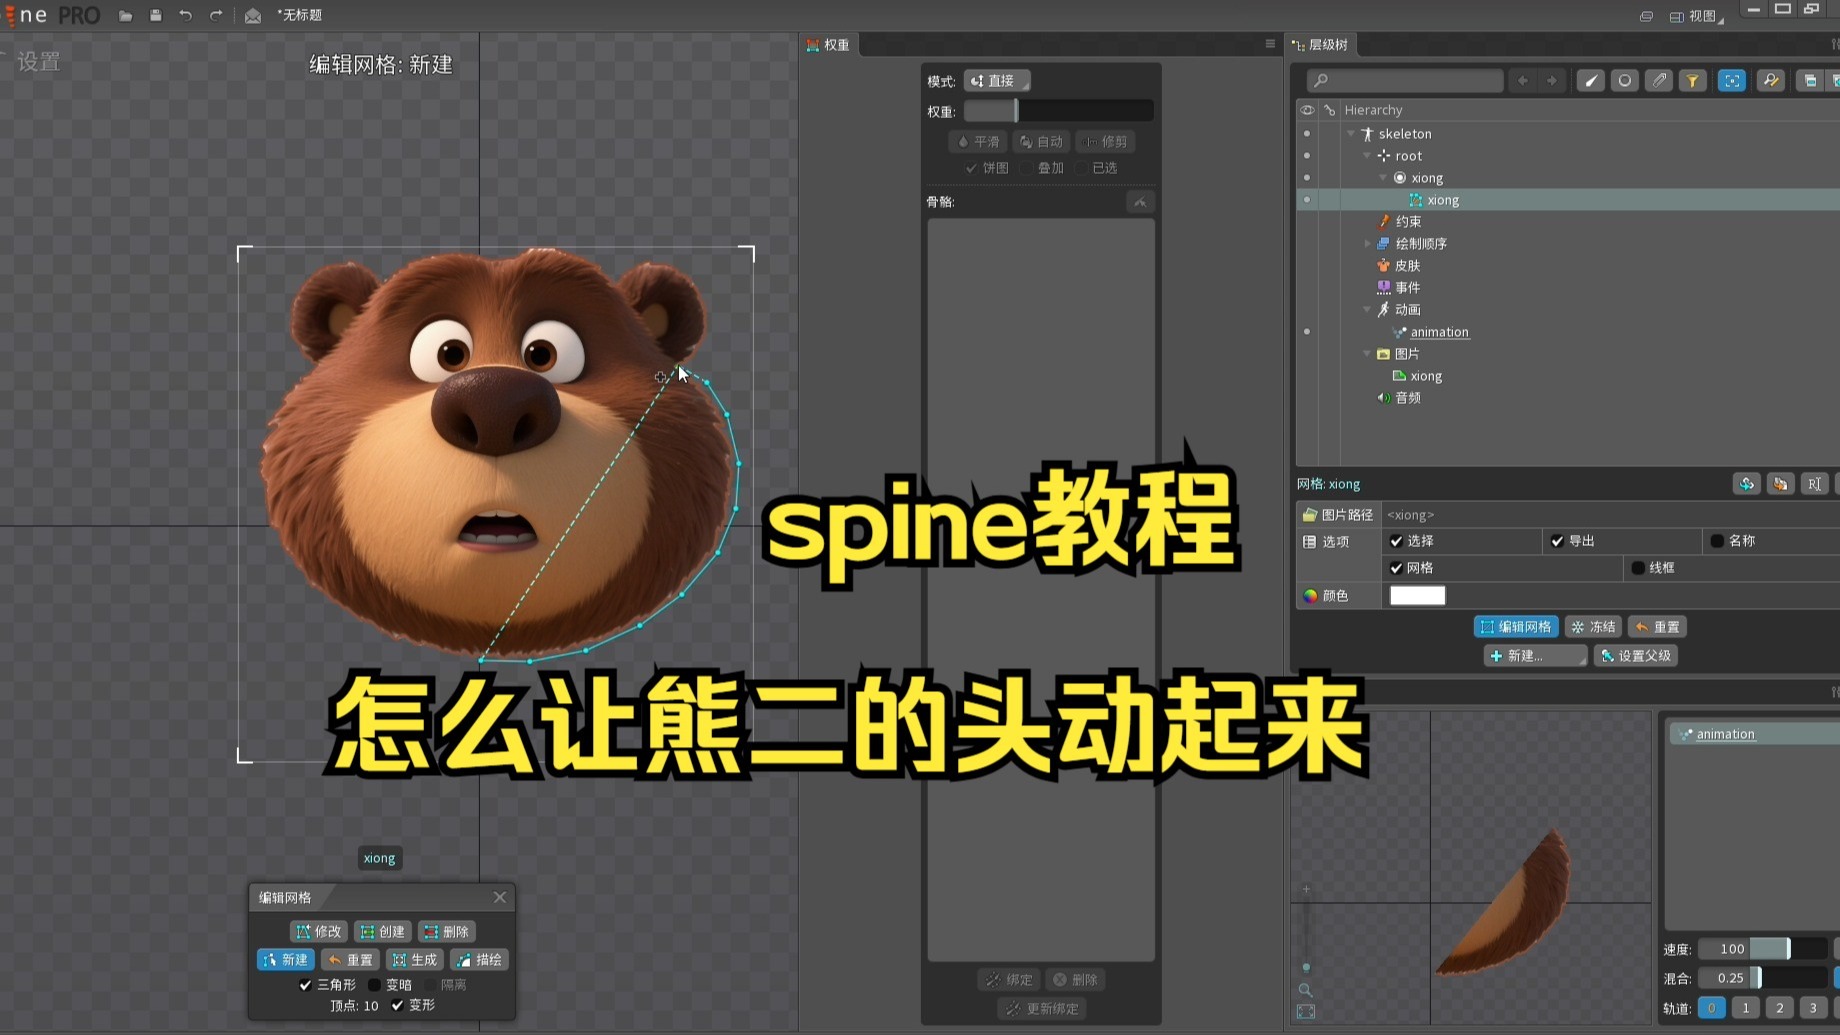
Task: Select the 音频 tree item
Action: tap(1408, 397)
